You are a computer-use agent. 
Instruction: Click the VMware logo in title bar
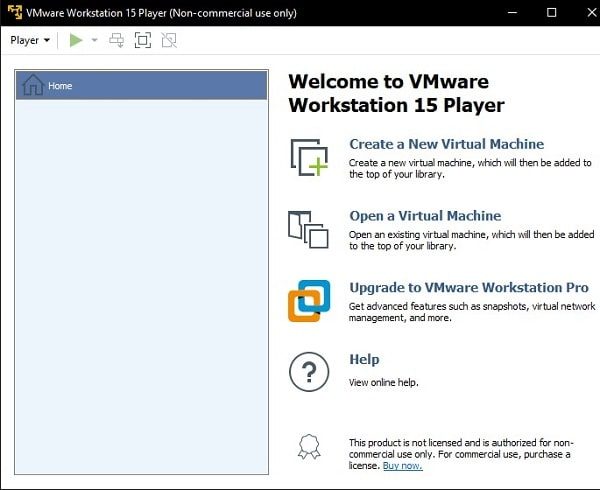point(15,12)
